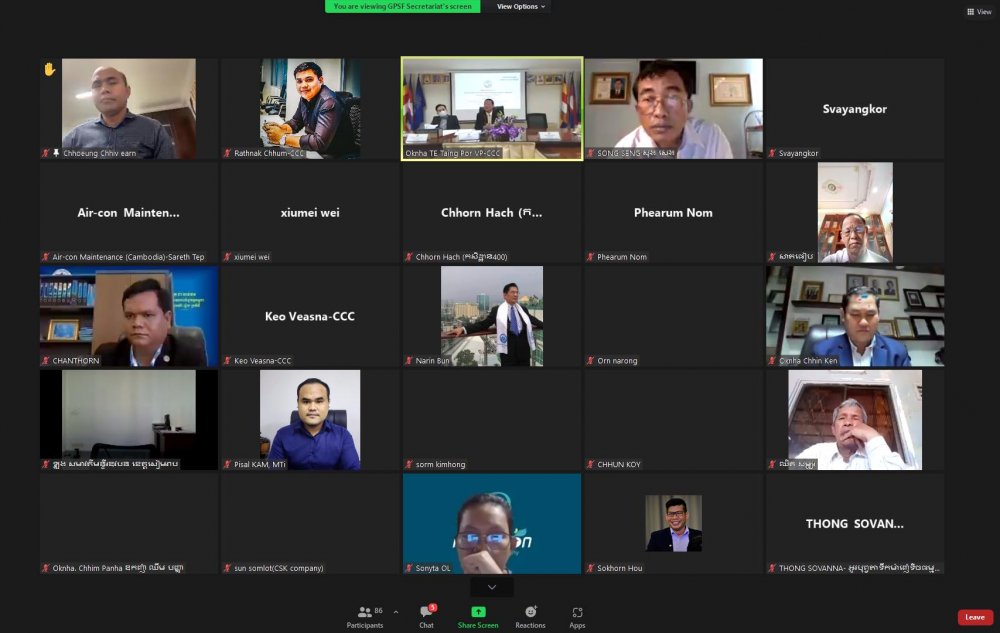Select the Sonyta OL video tile

[492, 523]
